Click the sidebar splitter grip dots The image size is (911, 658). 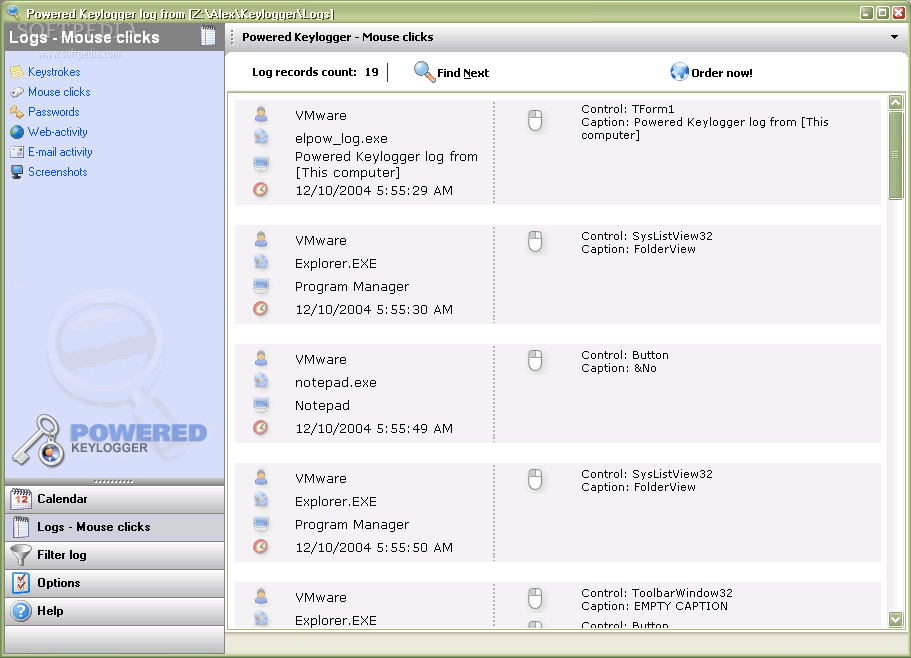114,481
